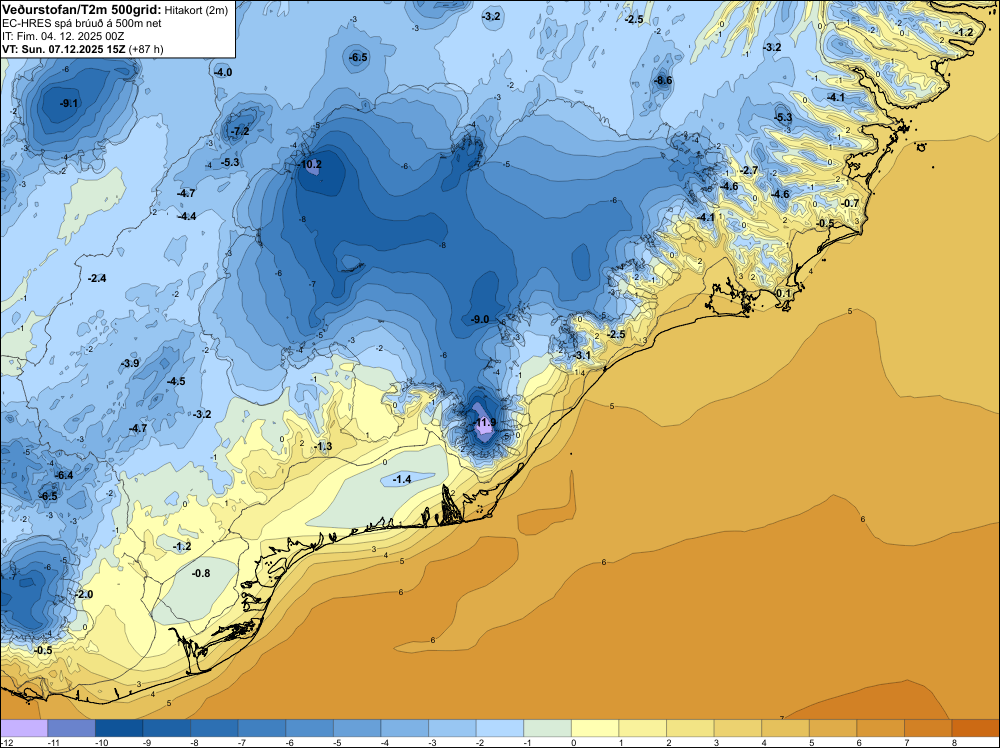Click the init time IT: Fim. 04. 12. 2025 00Z
The width and height of the screenshot is (1000, 748).
pos(63,36)
